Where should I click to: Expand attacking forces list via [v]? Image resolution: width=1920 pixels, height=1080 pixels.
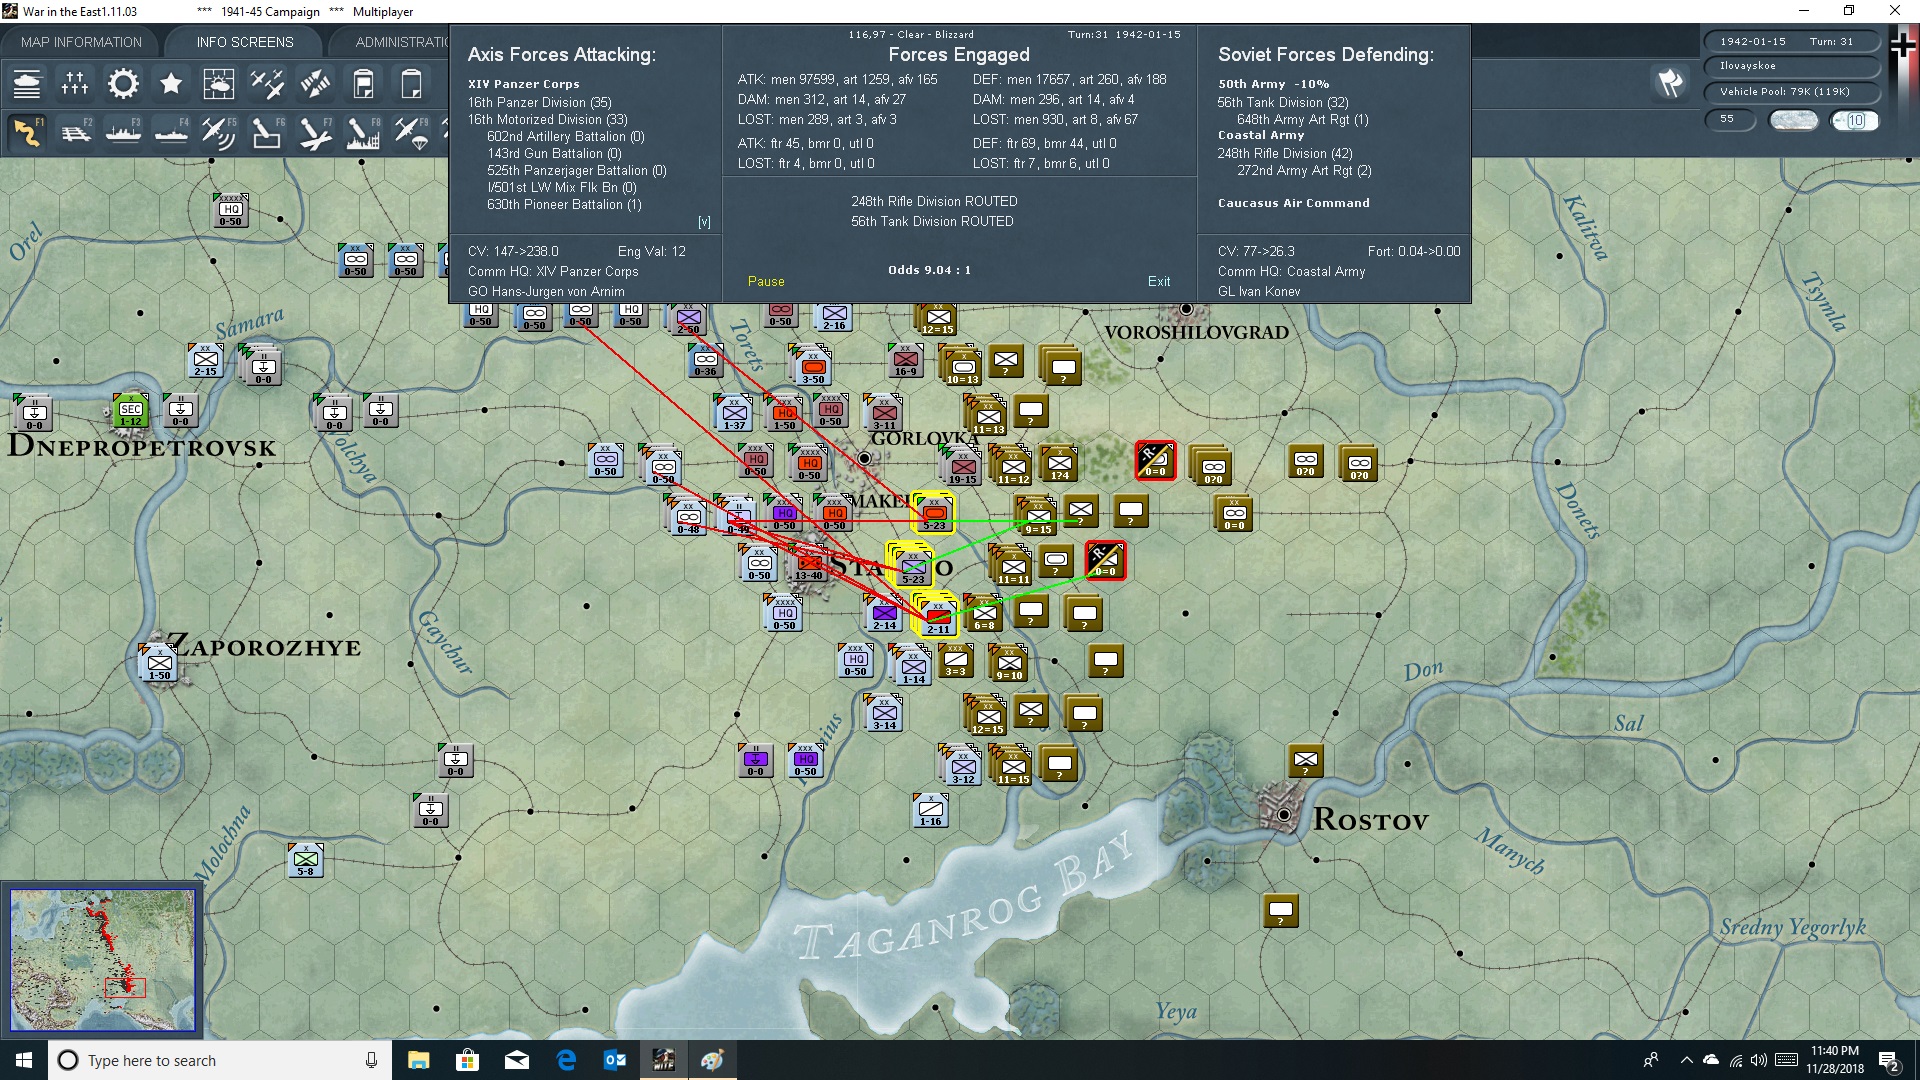[x=704, y=222]
